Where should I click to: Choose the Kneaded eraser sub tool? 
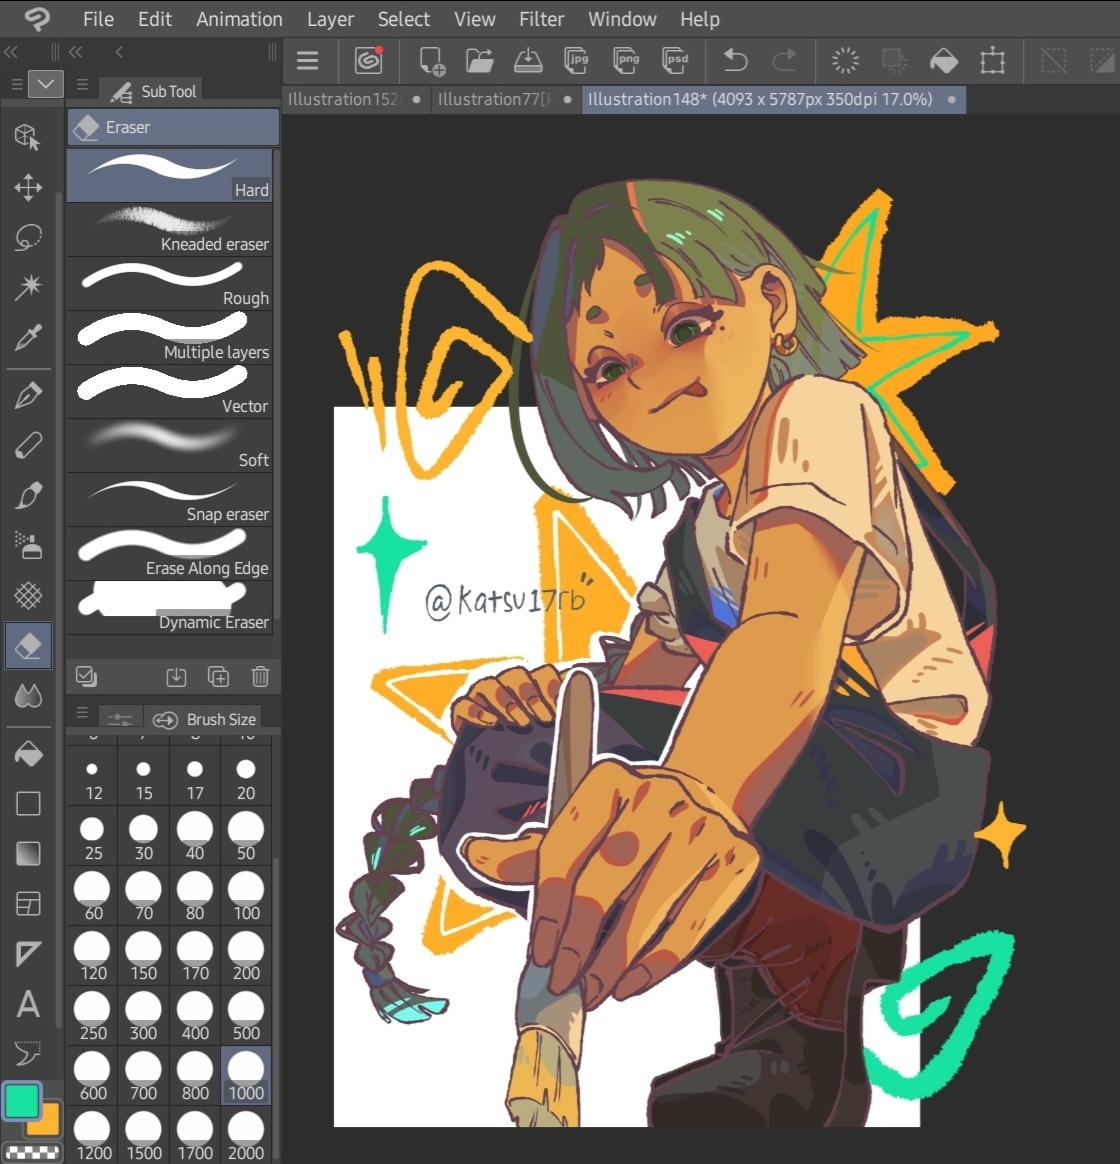(x=169, y=230)
